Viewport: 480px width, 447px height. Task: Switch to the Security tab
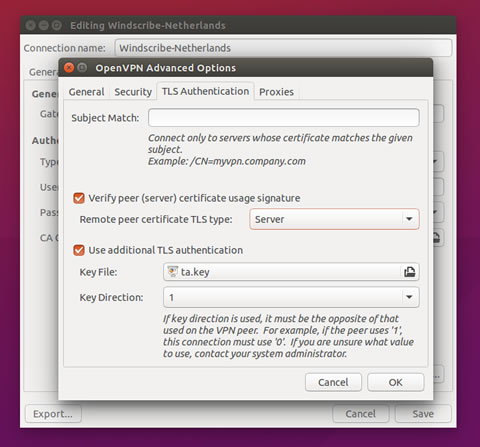133,92
